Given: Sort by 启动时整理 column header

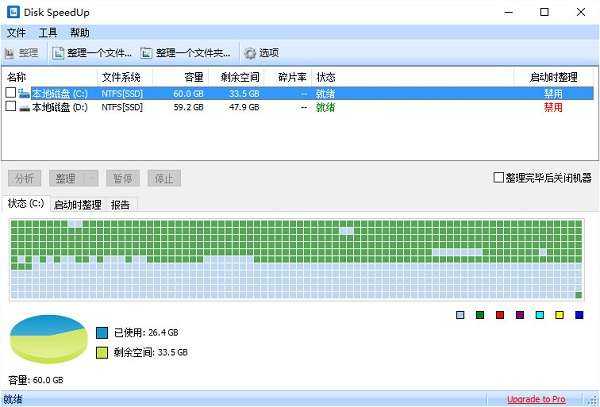Looking at the screenshot, I should 553,77.
